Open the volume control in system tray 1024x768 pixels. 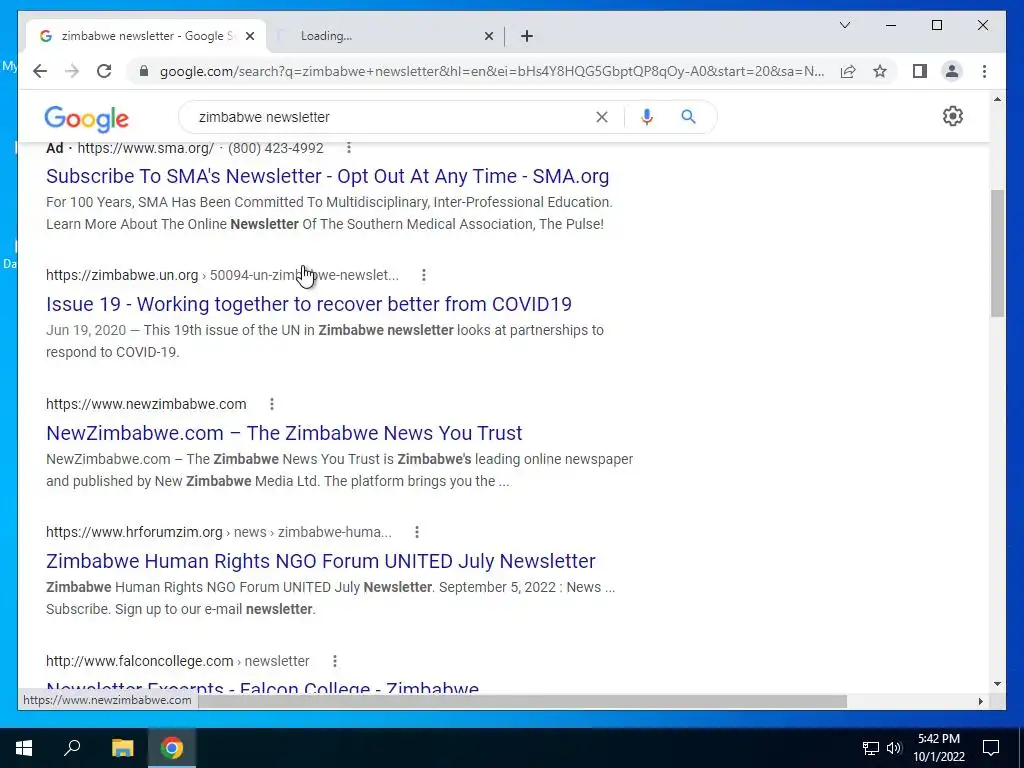tap(893, 748)
